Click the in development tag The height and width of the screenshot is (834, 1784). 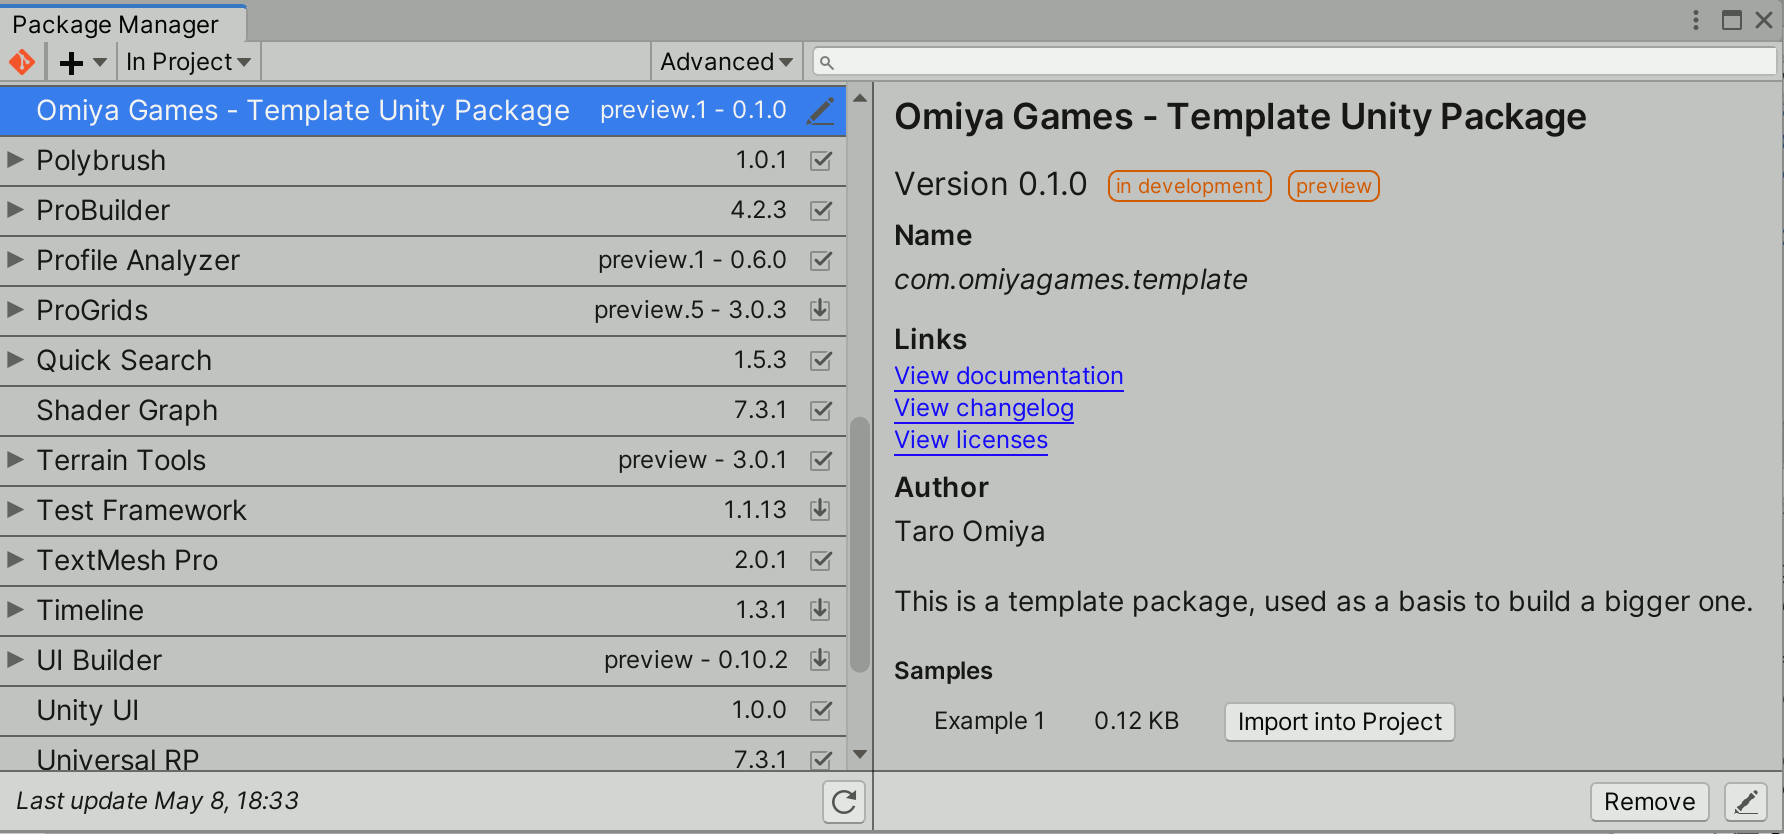pyautogui.click(x=1189, y=186)
